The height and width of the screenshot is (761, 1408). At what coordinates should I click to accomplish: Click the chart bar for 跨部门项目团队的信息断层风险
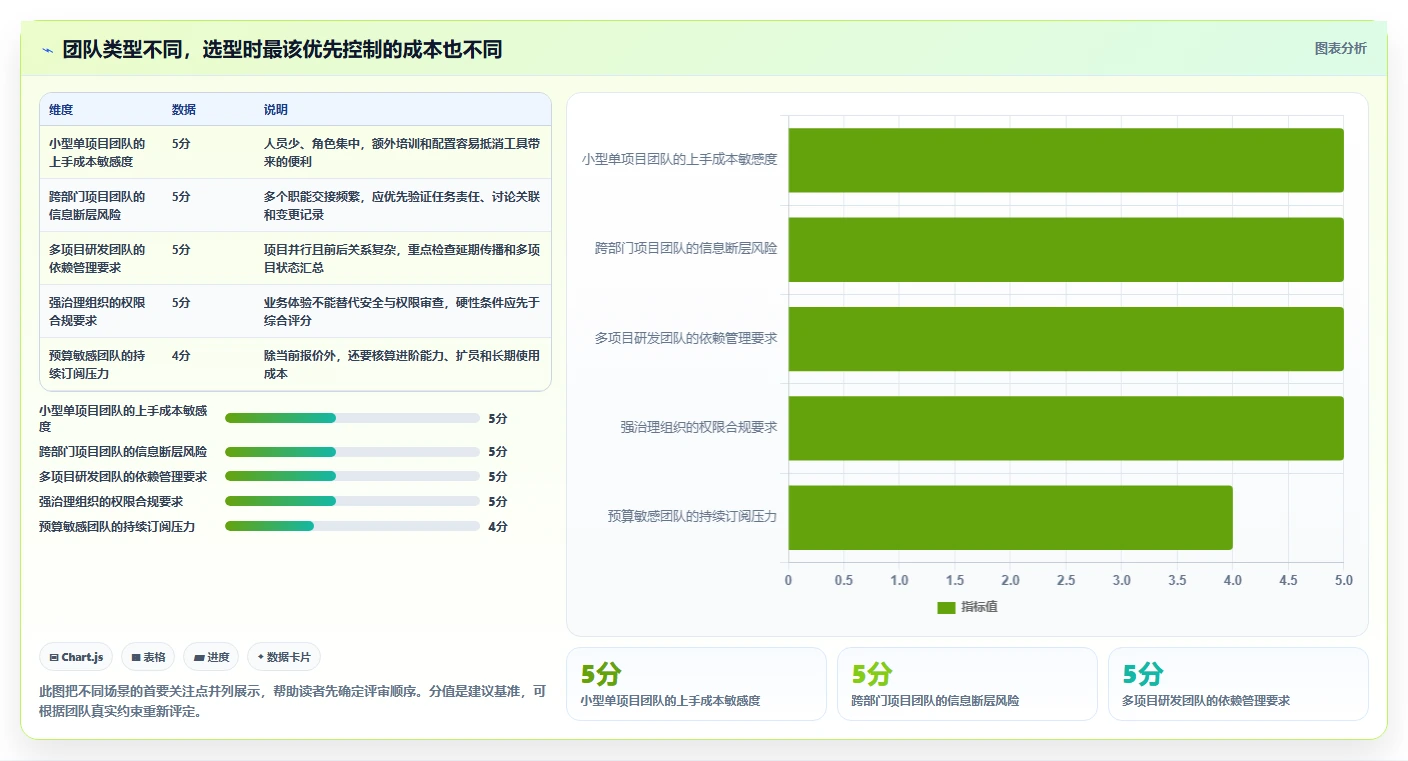click(1066, 250)
